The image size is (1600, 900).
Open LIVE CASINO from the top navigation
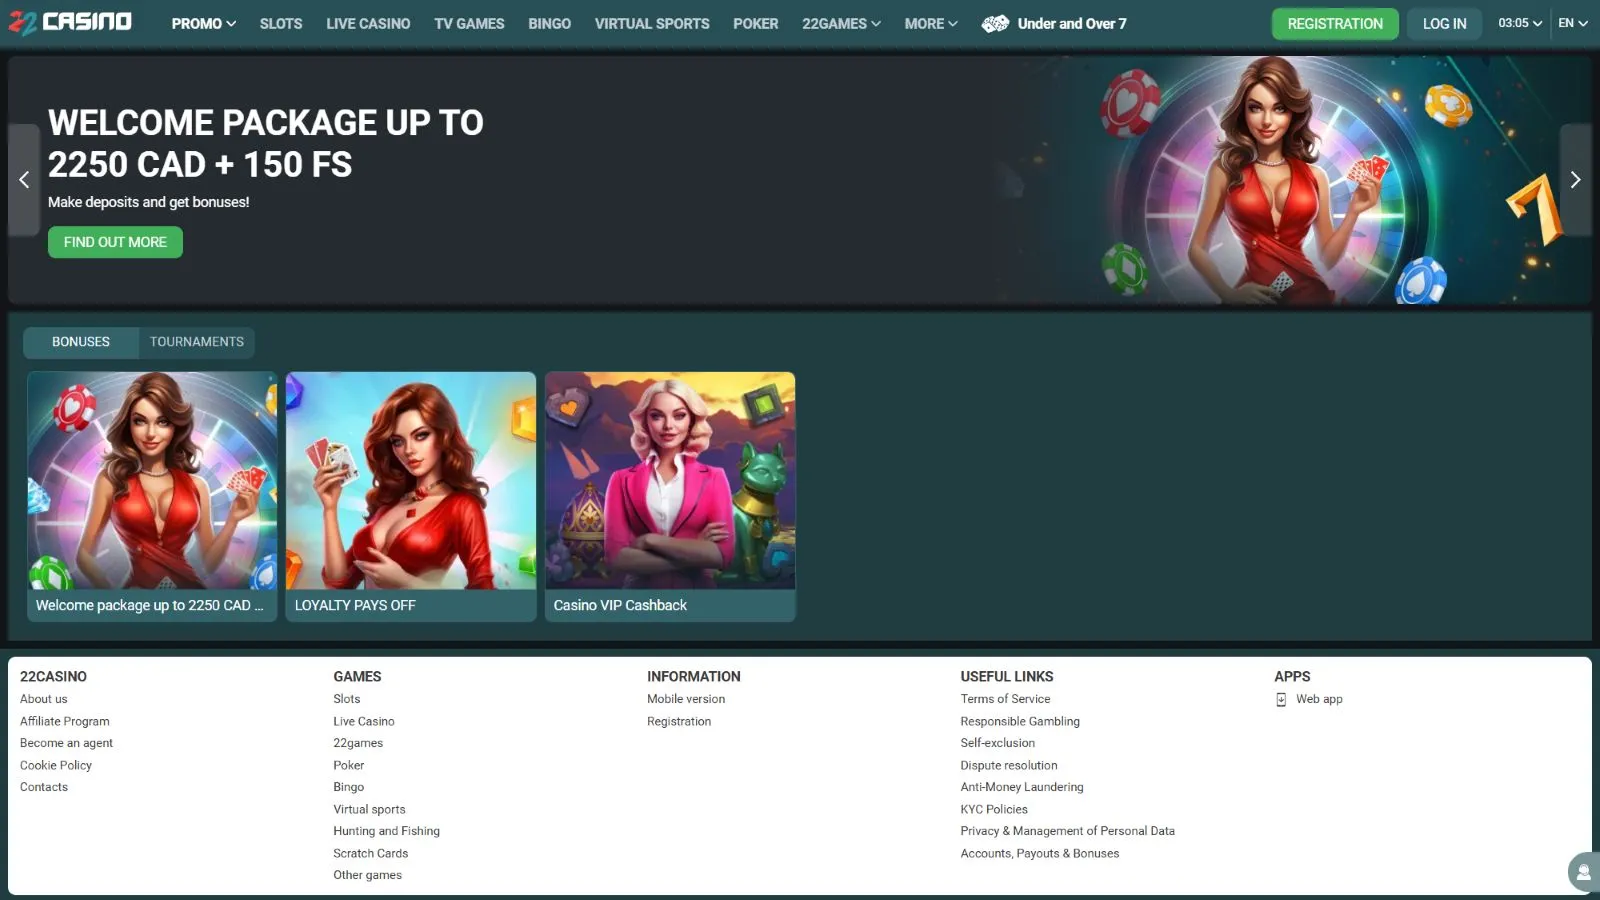368,24
